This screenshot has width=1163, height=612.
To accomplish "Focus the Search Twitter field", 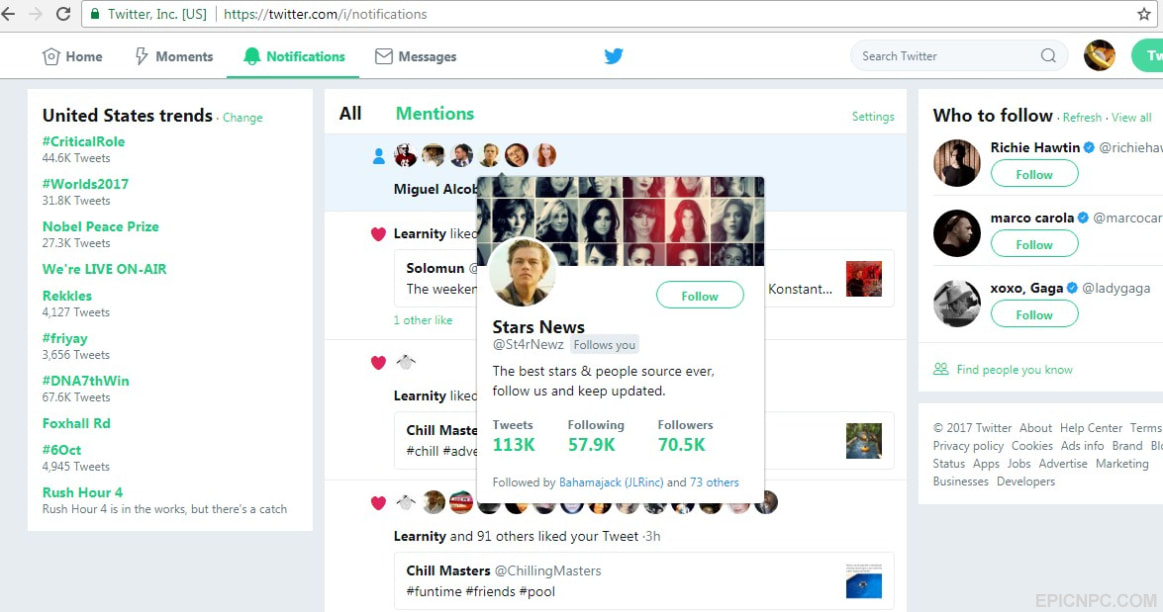I will click(947, 56).
